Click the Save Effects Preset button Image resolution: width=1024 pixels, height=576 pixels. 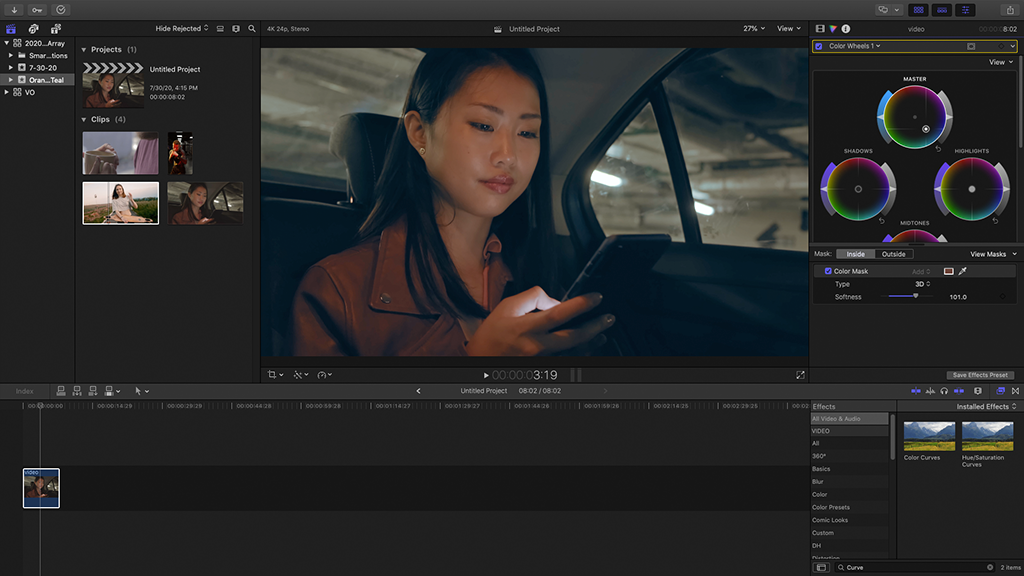(x=980, y=375)
